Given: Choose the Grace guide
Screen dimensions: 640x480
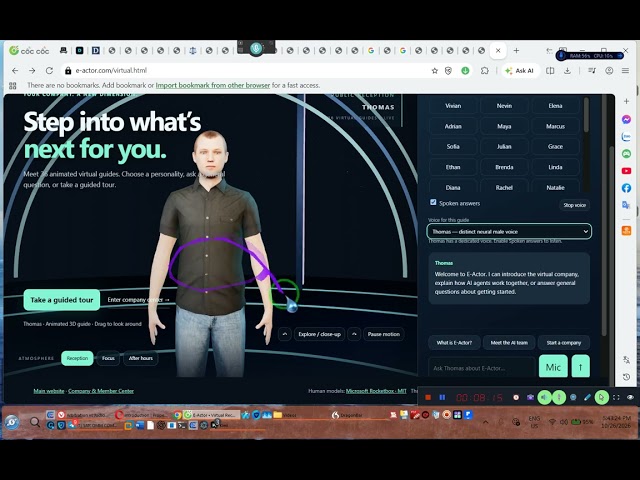Looking at the screenshot, I should pyautogui.click(x=555, y=147).
